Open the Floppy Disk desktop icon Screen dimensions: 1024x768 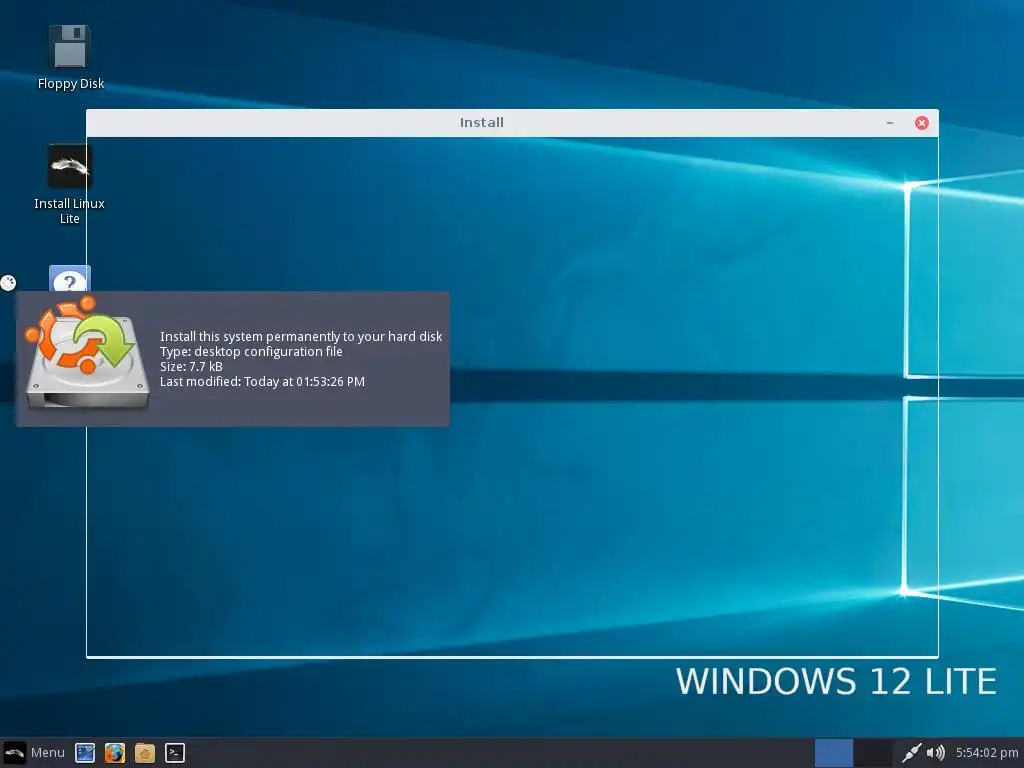(x=70, y=47)
